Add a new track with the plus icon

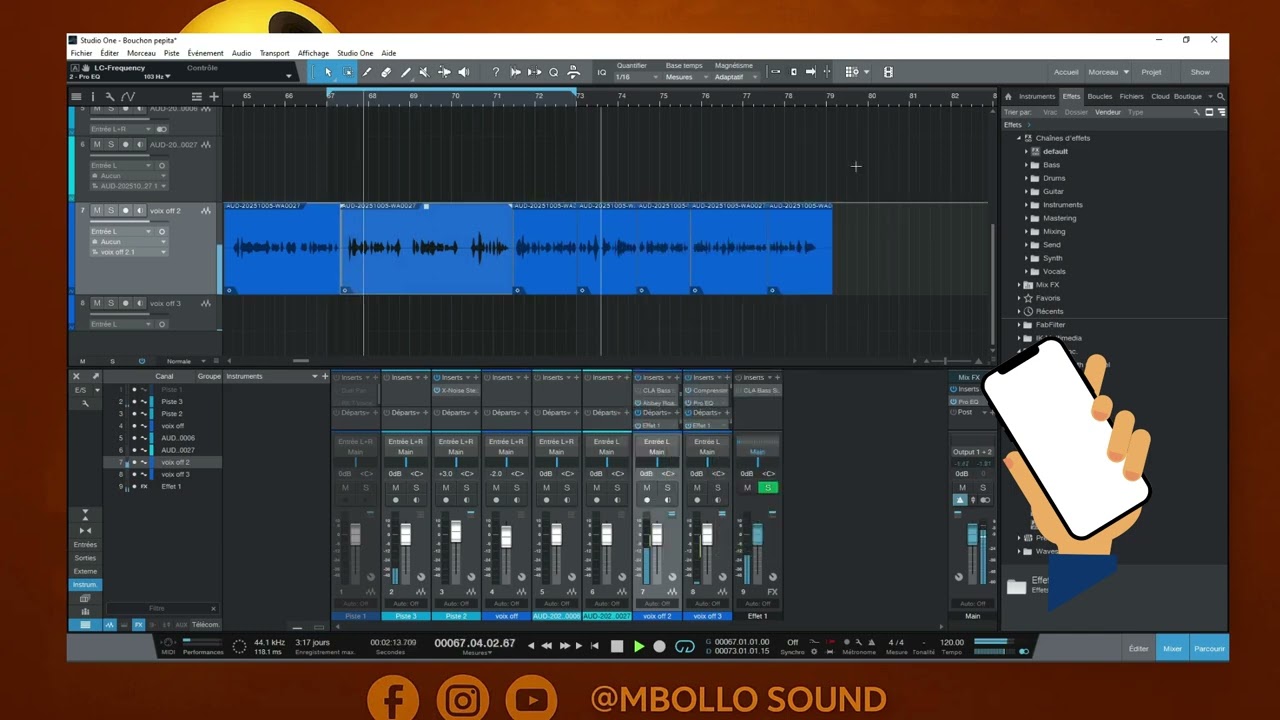tap(213, 97)
